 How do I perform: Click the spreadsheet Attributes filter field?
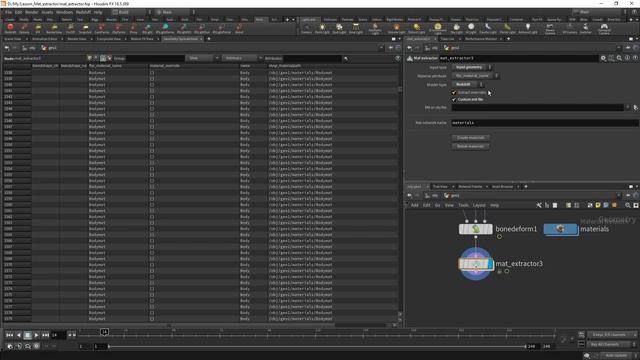pos(312,58)
